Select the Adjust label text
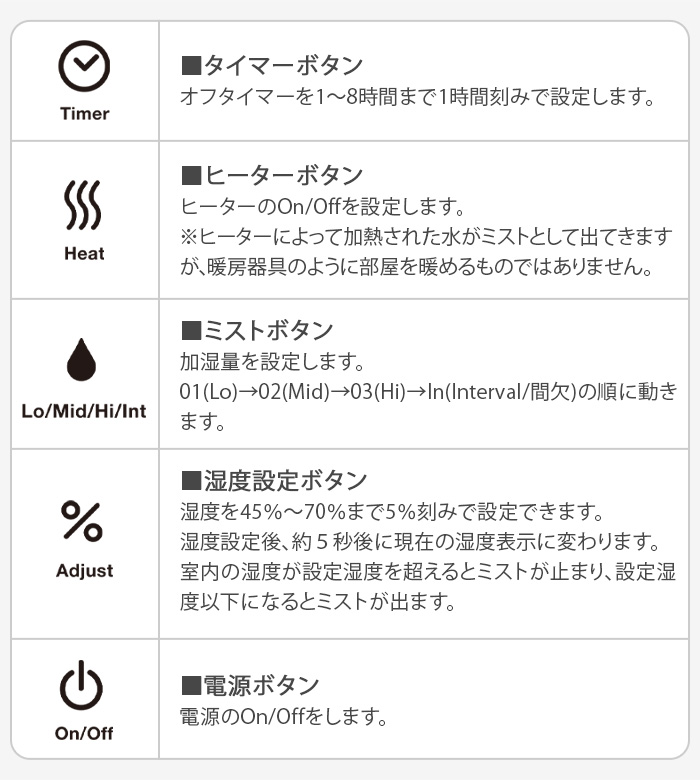 tap(85, 571)
